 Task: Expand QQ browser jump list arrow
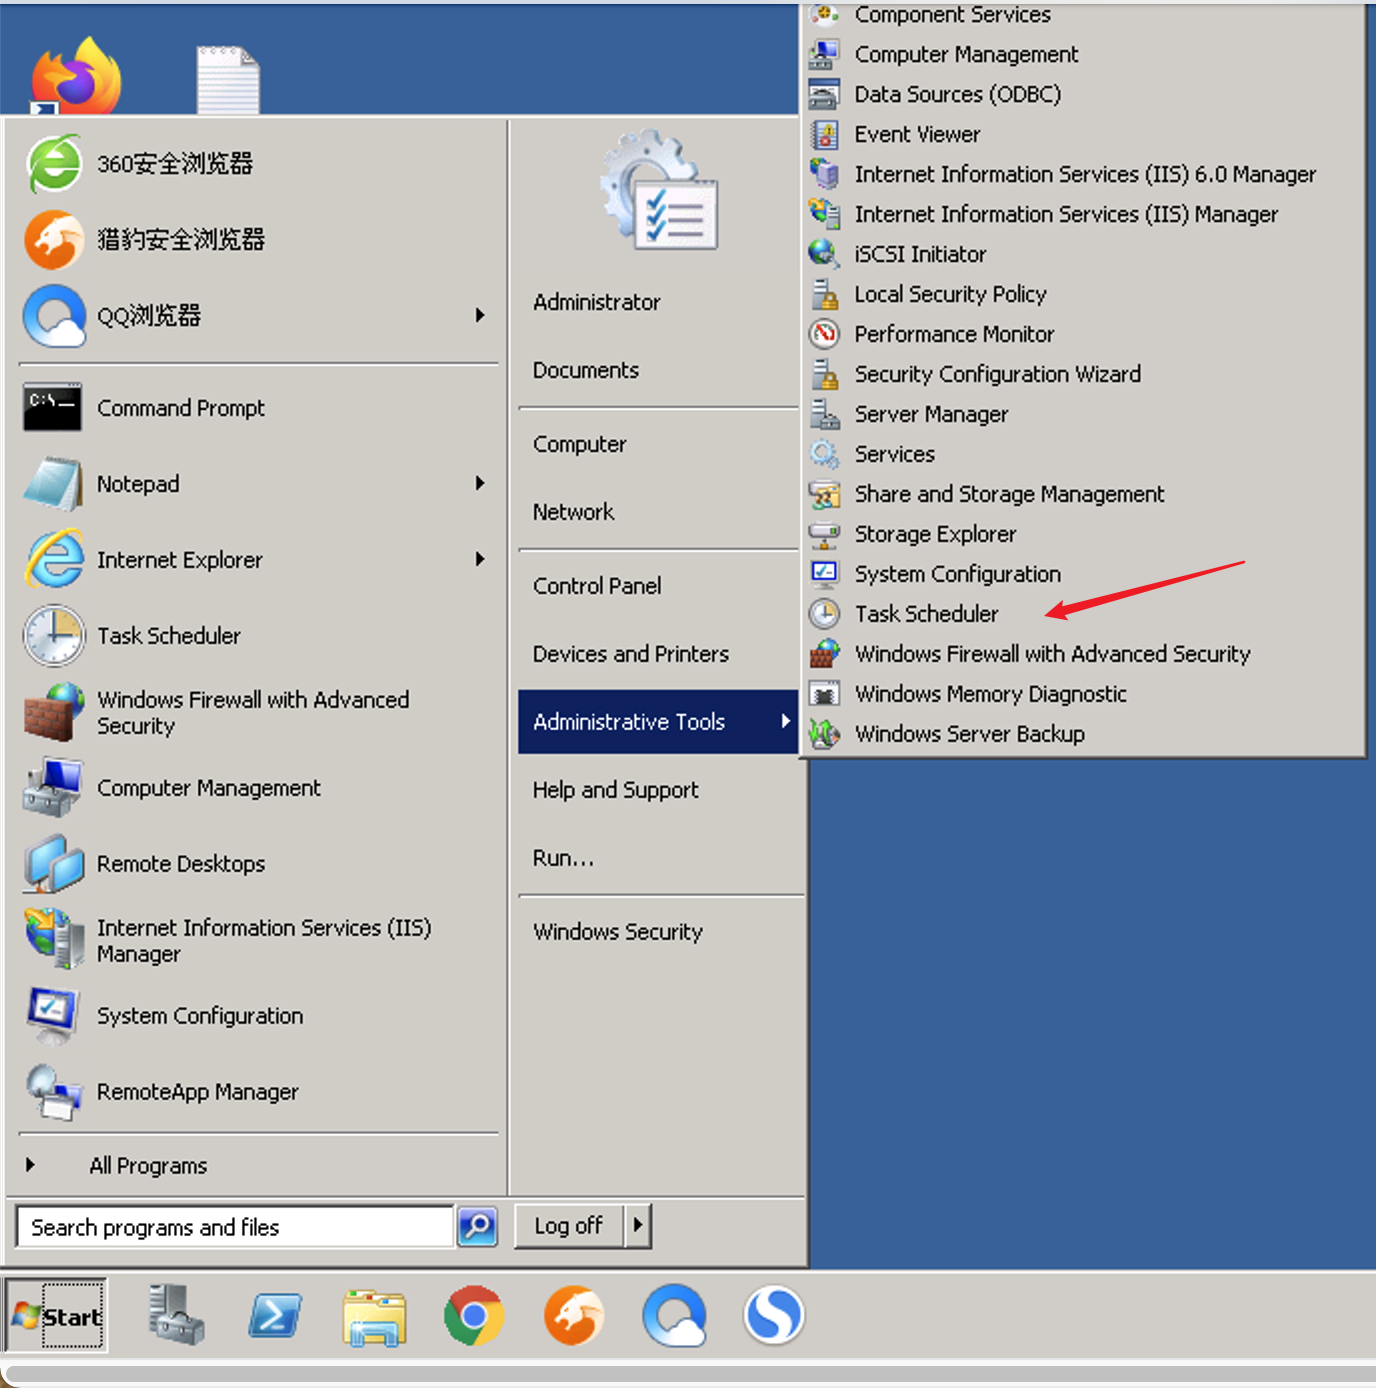480,315
